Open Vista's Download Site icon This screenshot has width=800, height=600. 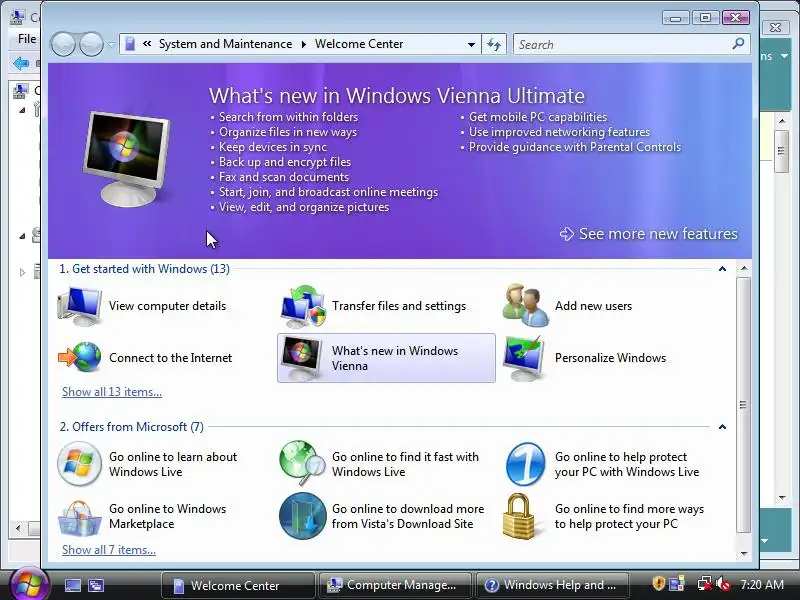tap(303, 516)
